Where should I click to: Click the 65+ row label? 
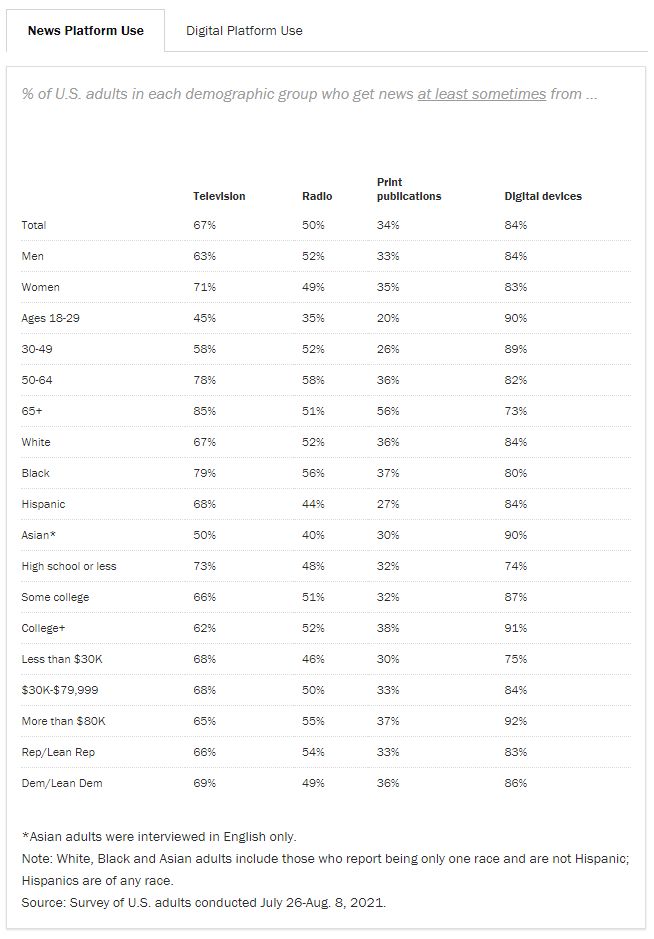tap(32, 411)
